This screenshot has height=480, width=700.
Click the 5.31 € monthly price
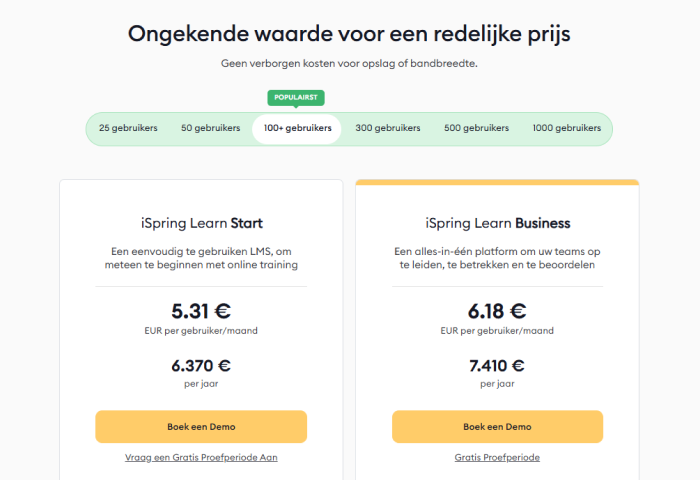click(201, 312)
